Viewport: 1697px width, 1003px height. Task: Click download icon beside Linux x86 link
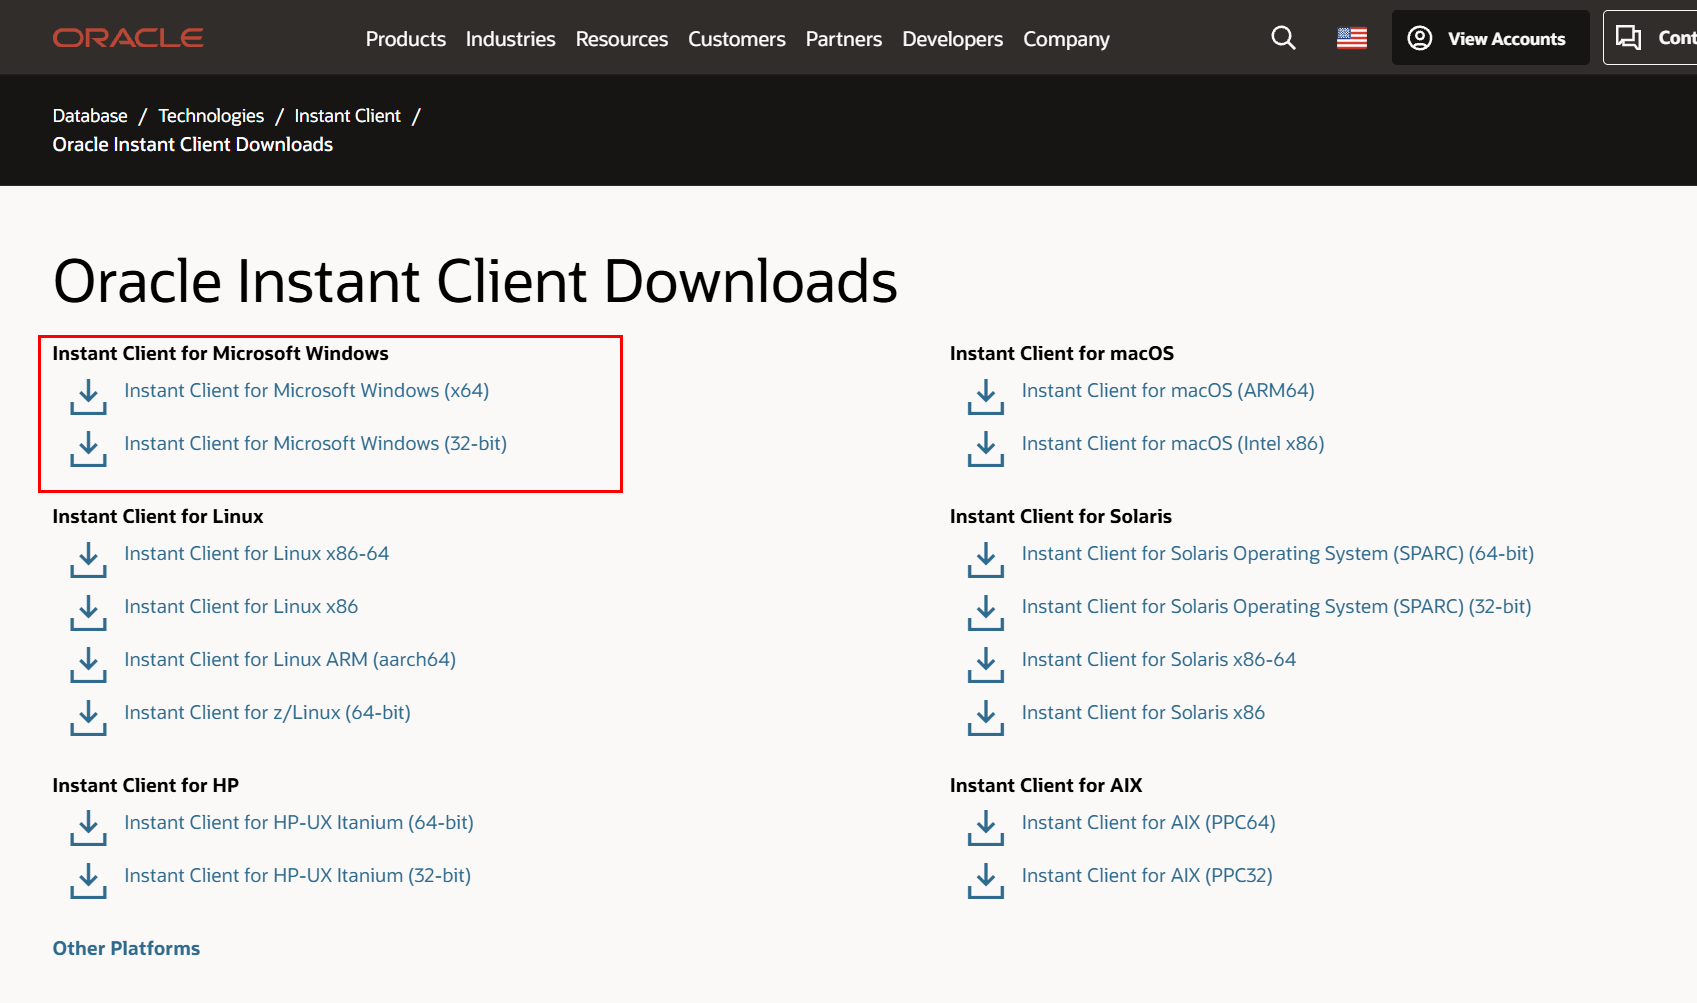tap(88, 612)
